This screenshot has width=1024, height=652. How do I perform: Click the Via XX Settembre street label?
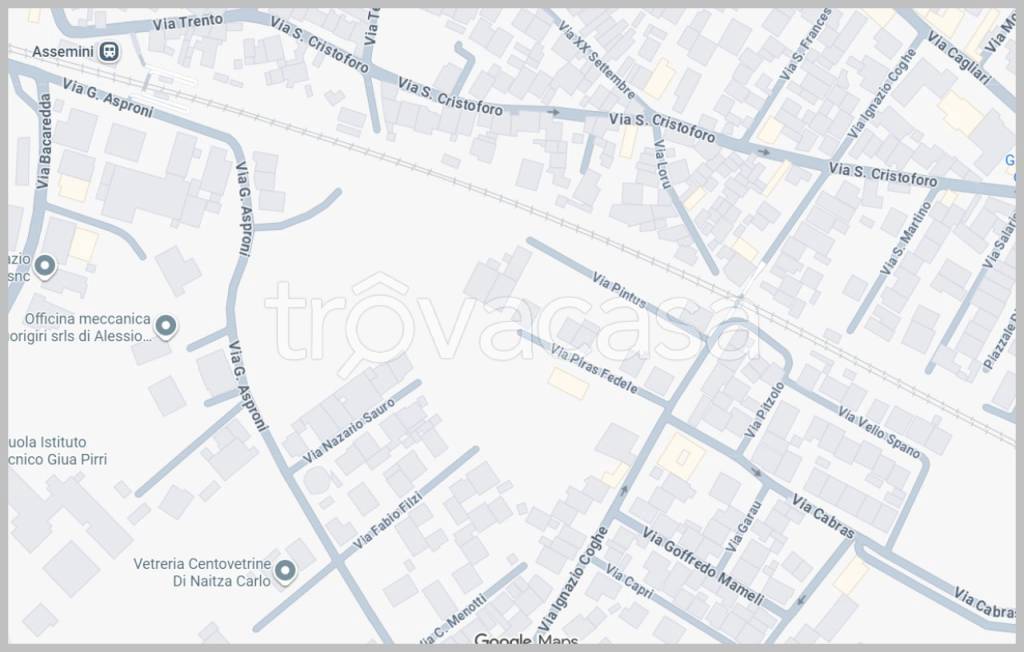click(596, 59)
